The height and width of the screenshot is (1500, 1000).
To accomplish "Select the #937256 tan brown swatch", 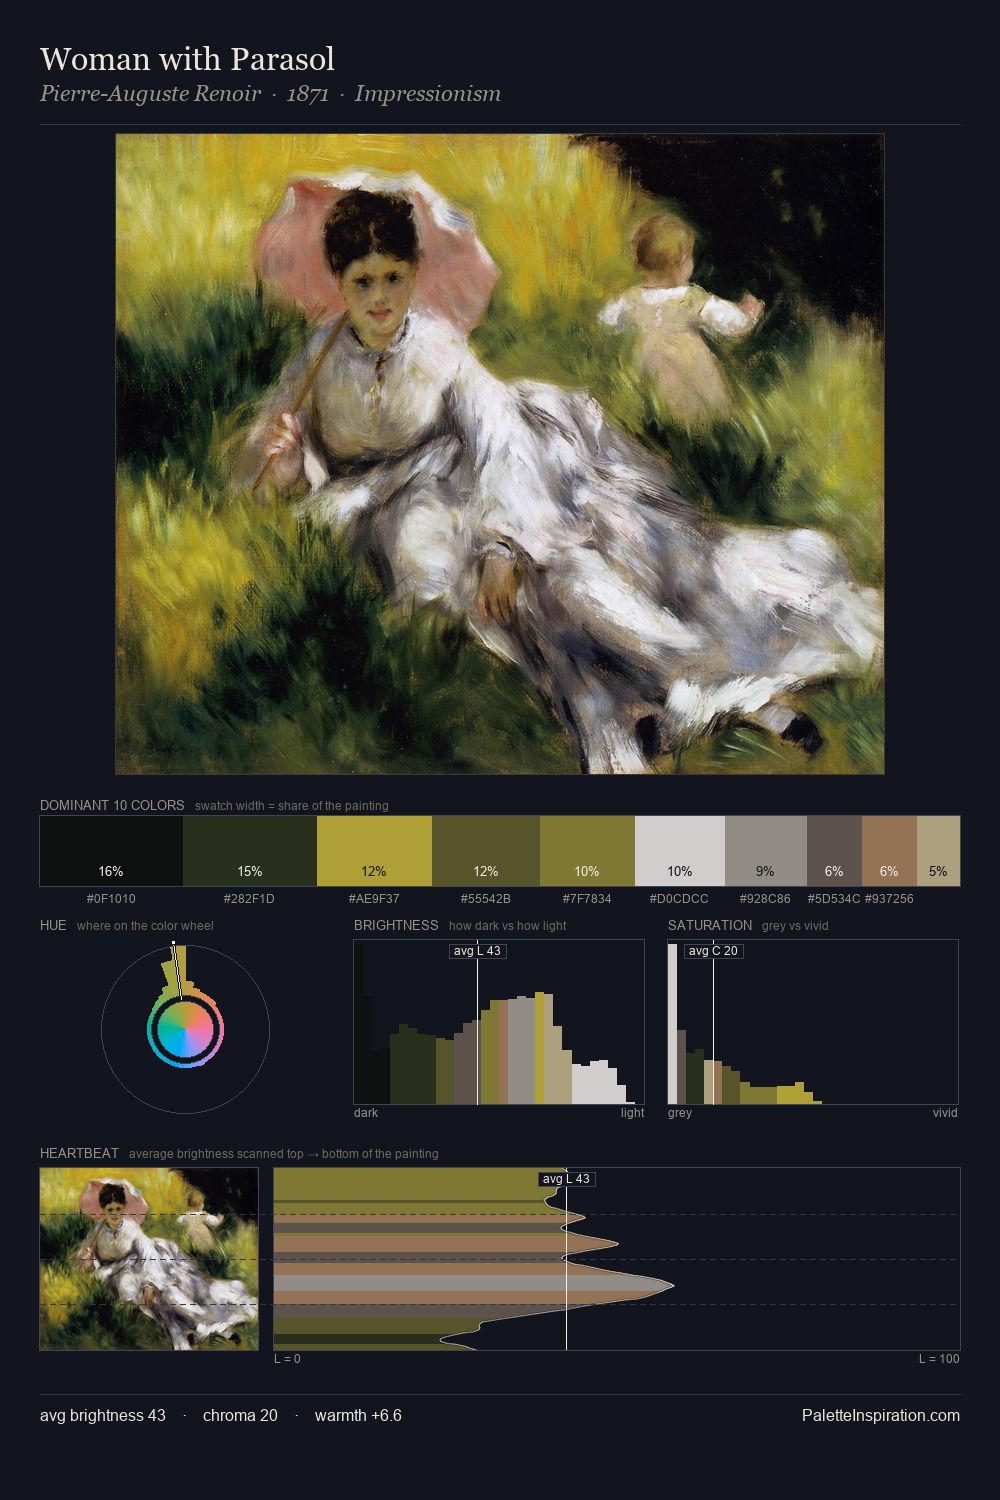I will pos(889,851).
